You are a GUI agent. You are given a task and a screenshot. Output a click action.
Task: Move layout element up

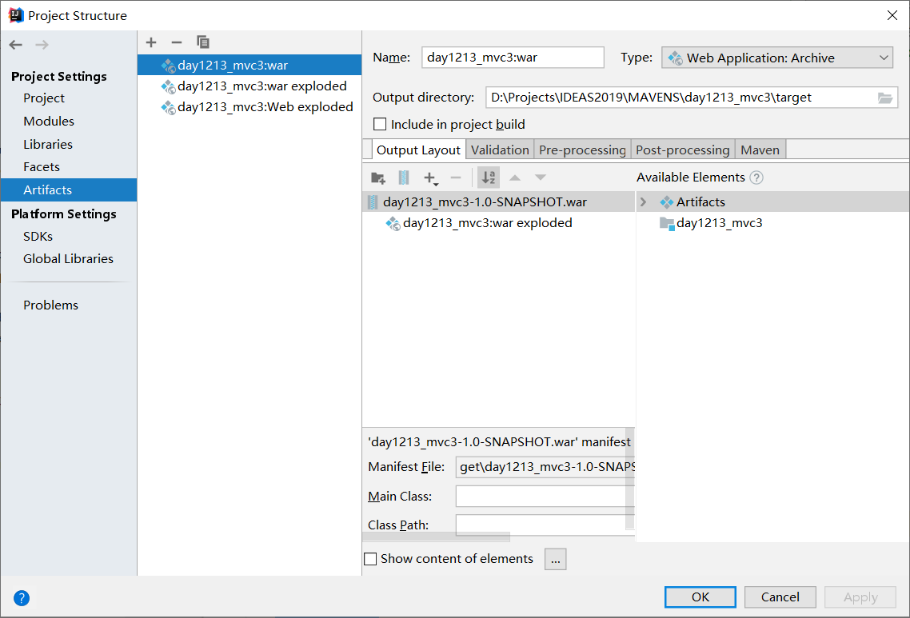click(515, 178)
